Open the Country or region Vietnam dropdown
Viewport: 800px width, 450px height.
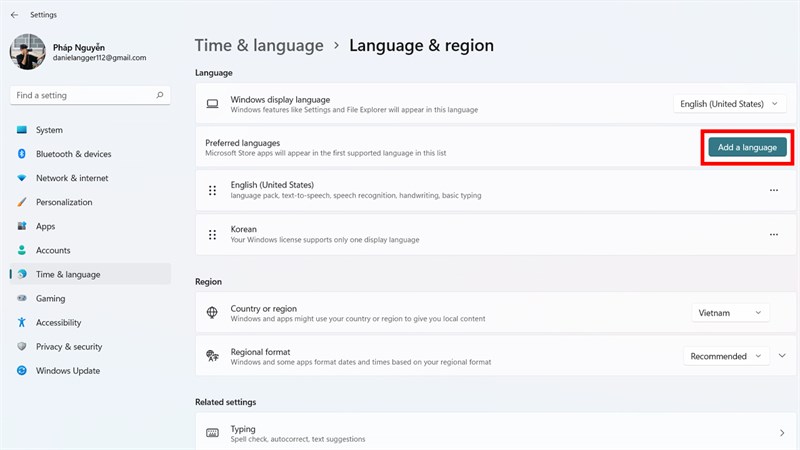point(730,313)
